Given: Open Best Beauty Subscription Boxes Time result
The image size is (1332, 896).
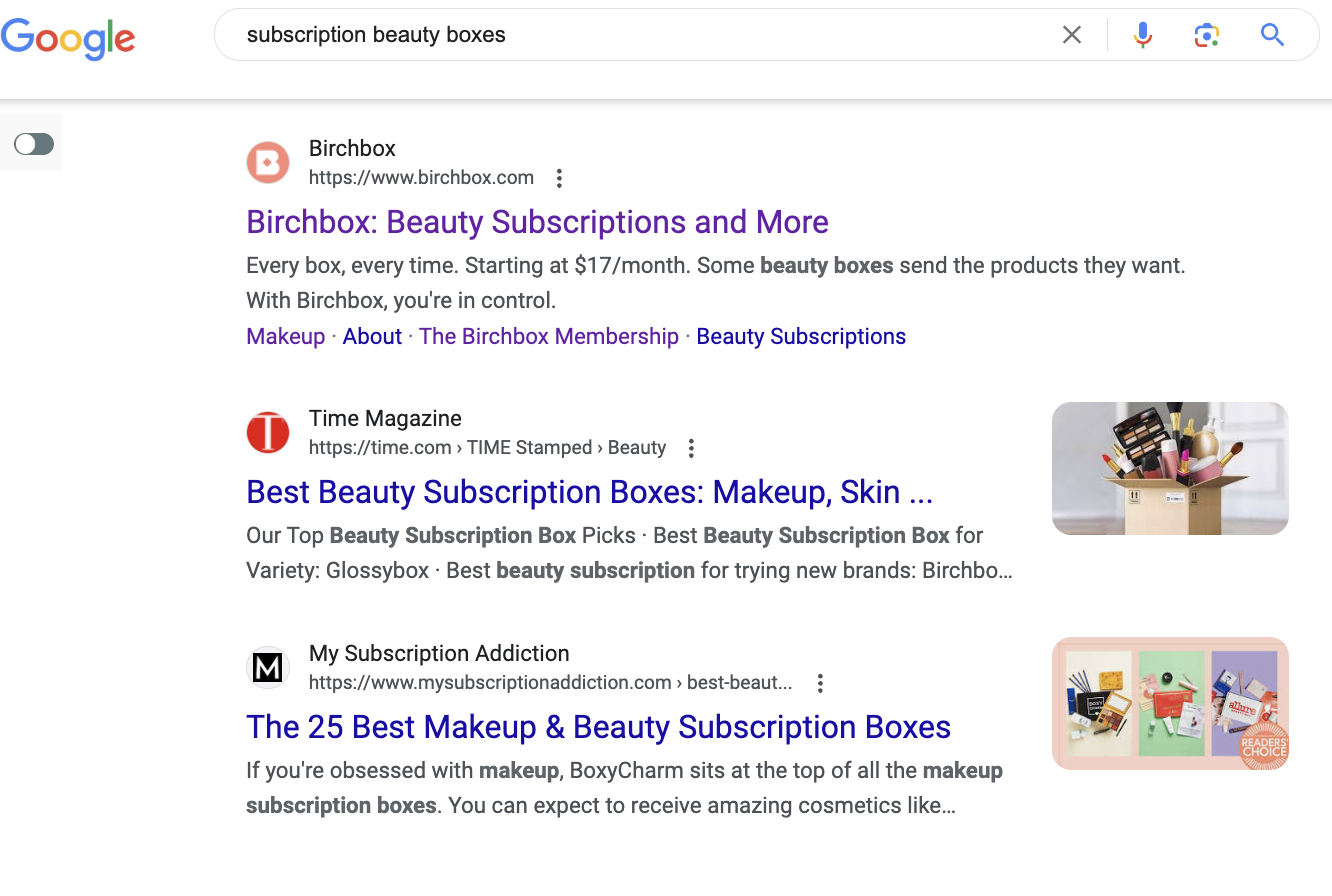Looking at the screenshot, I should (589, 492).
